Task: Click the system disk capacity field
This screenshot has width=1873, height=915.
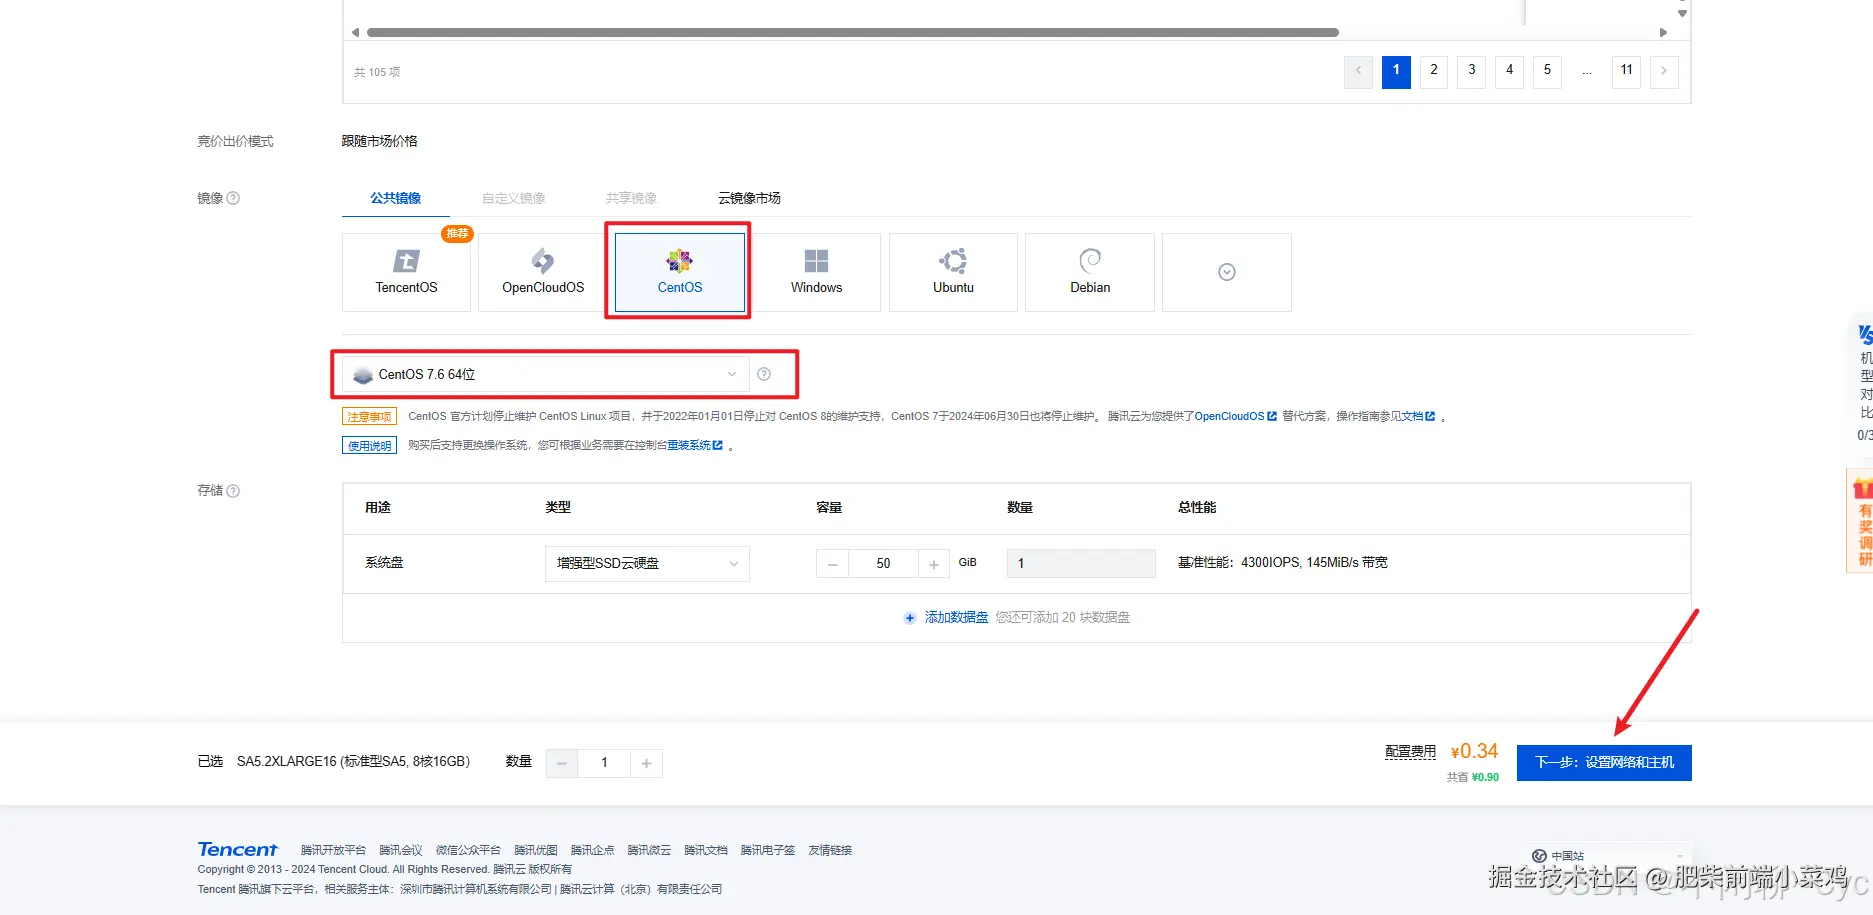Action: [x=883, y=564]
